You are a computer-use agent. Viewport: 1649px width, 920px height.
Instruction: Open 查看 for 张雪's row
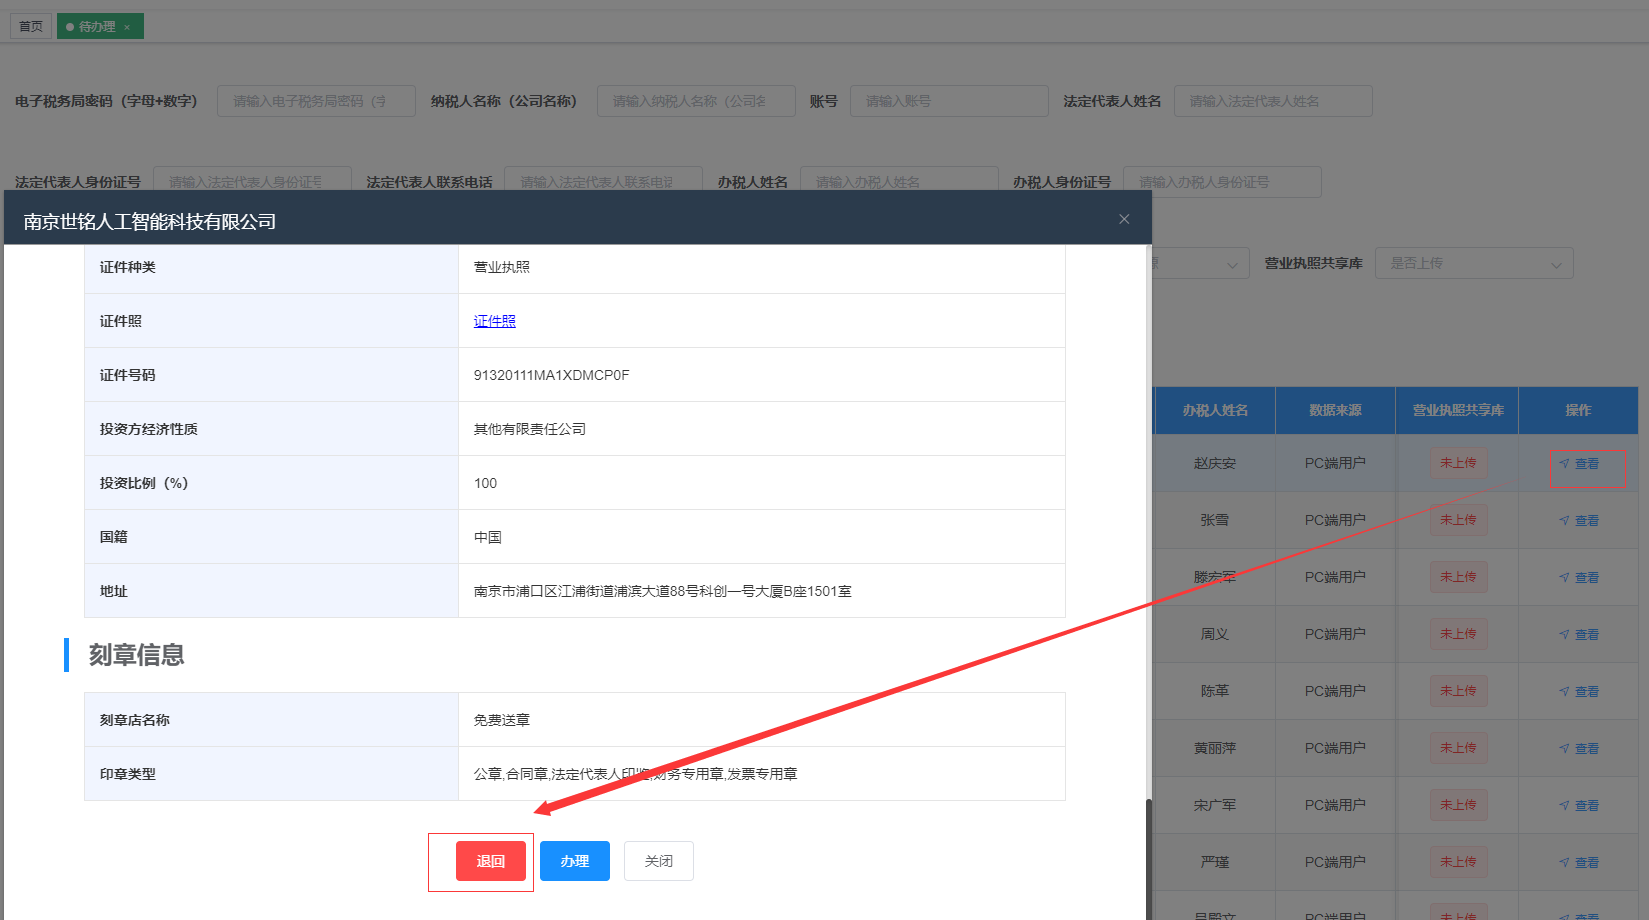coord(1579,521)
